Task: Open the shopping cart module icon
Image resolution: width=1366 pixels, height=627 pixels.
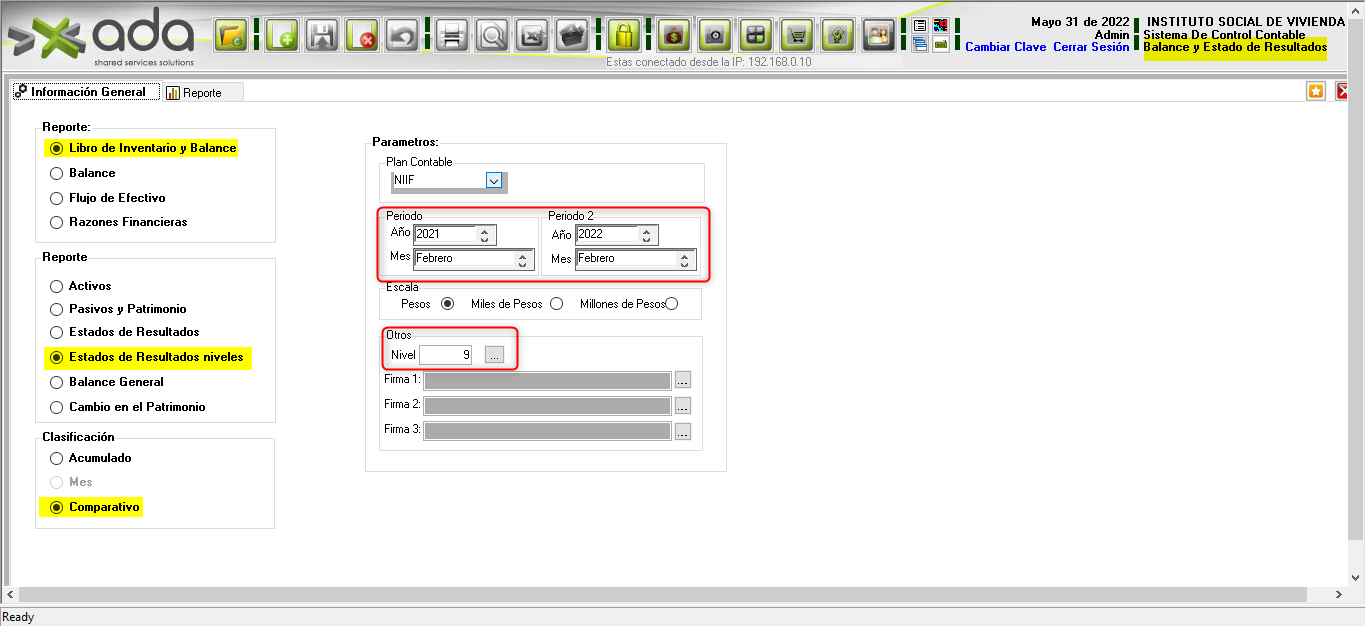Action: (796, 36)
